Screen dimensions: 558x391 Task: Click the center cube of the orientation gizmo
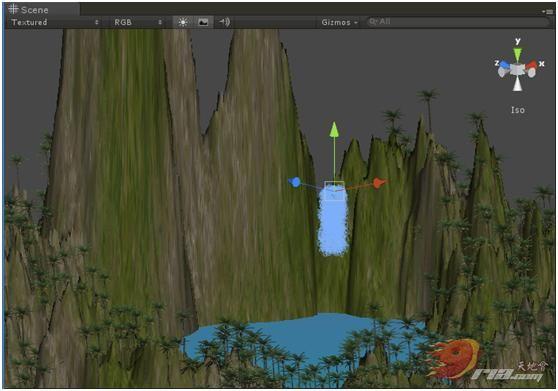coord(517,69)
